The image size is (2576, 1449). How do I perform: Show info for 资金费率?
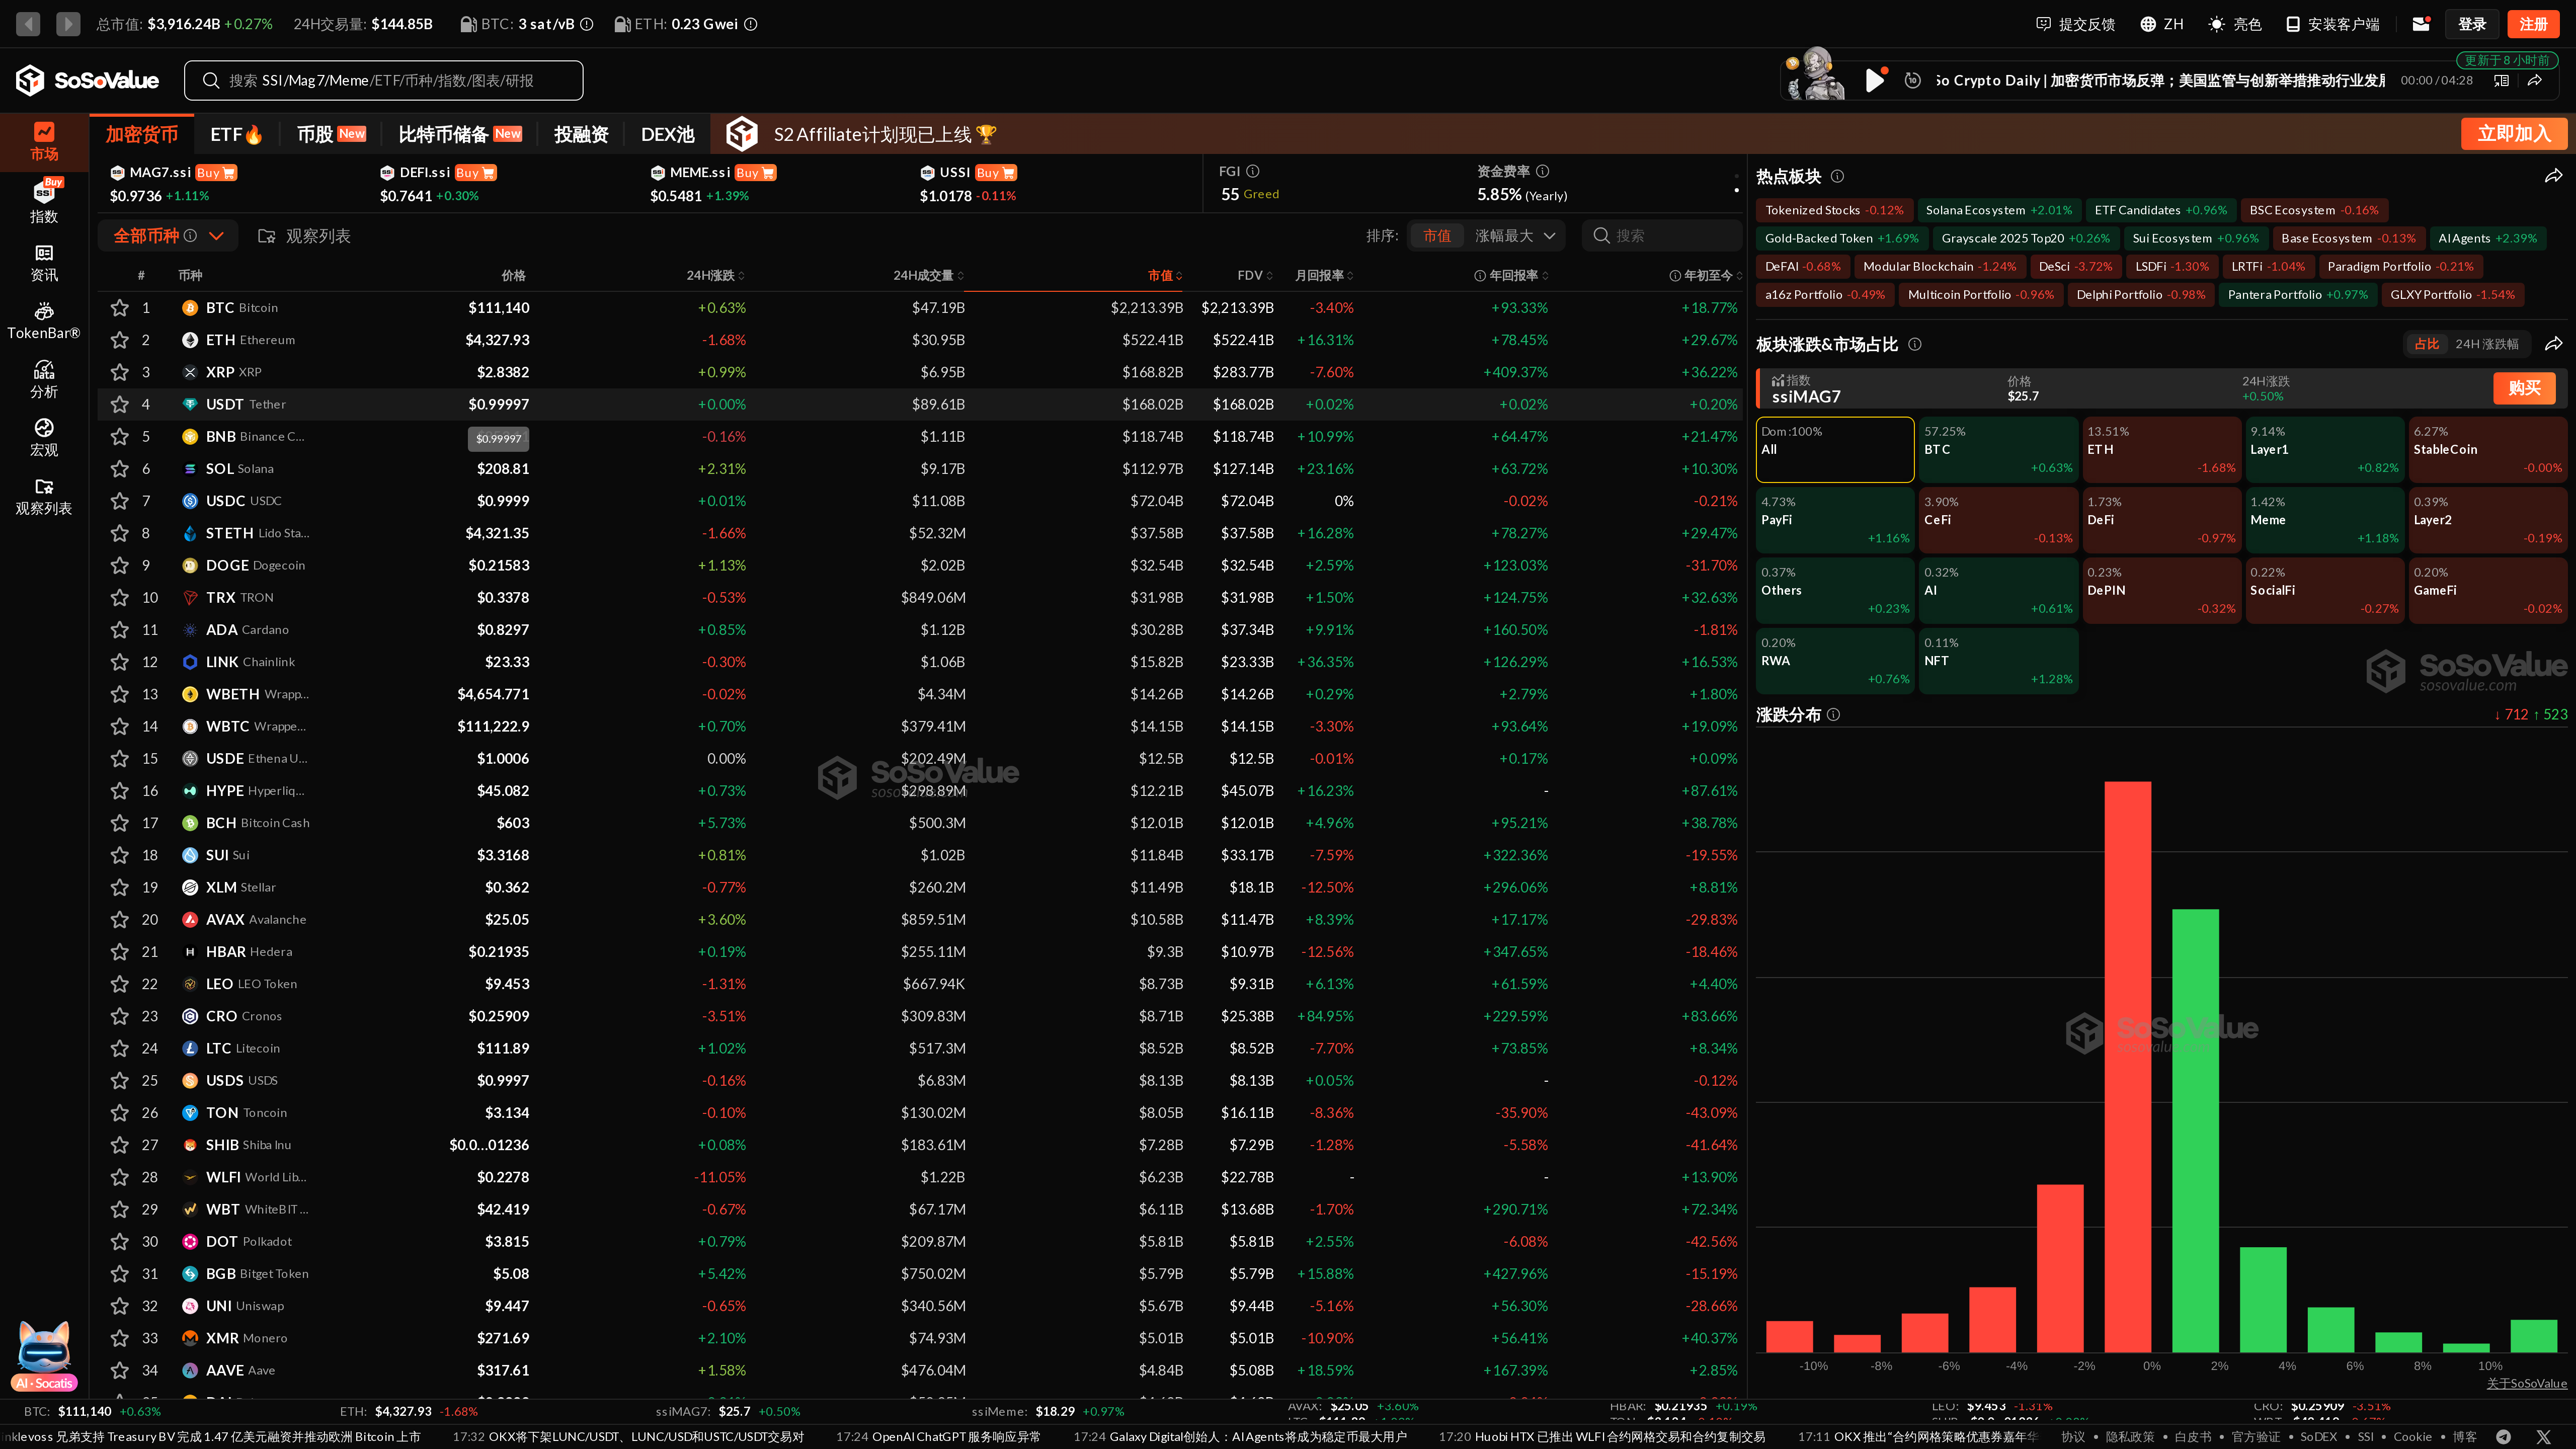pyautogui.click(x=1542, y=171)
